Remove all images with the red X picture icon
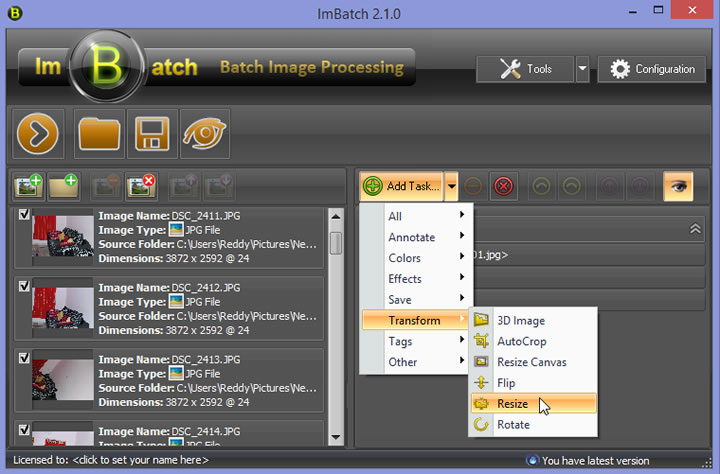This screenshot has width=720, height=474. click(x=142, y=186)
